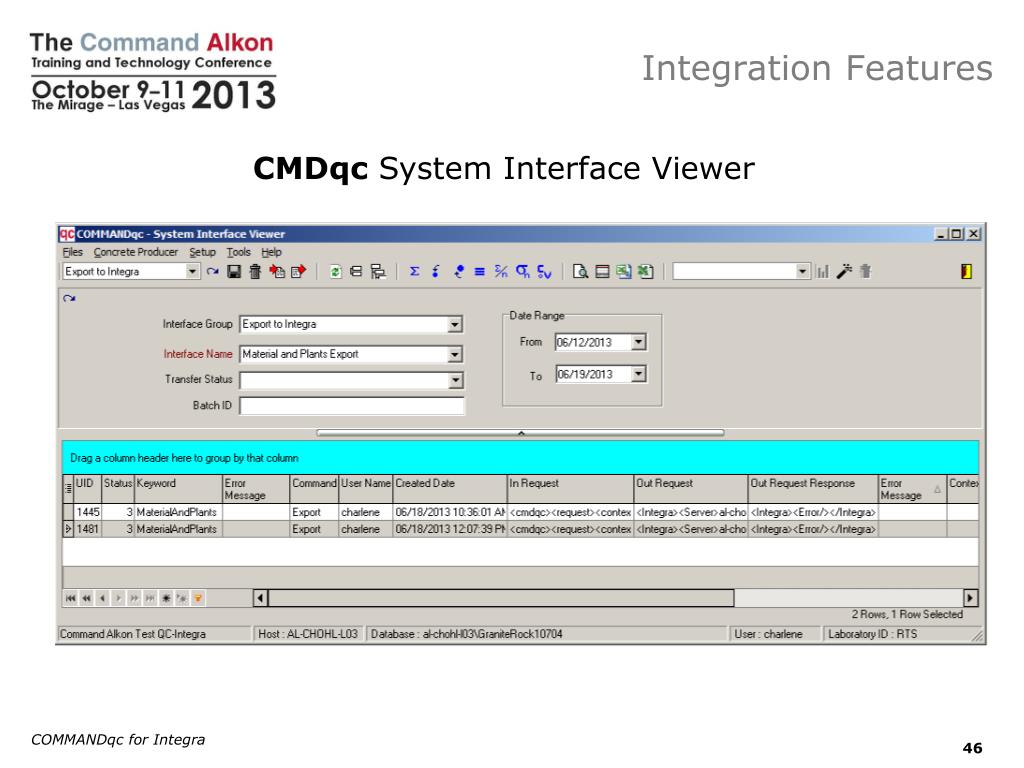
Task: Click the horizontal scrollbar thumb
Action: [501, 598]
